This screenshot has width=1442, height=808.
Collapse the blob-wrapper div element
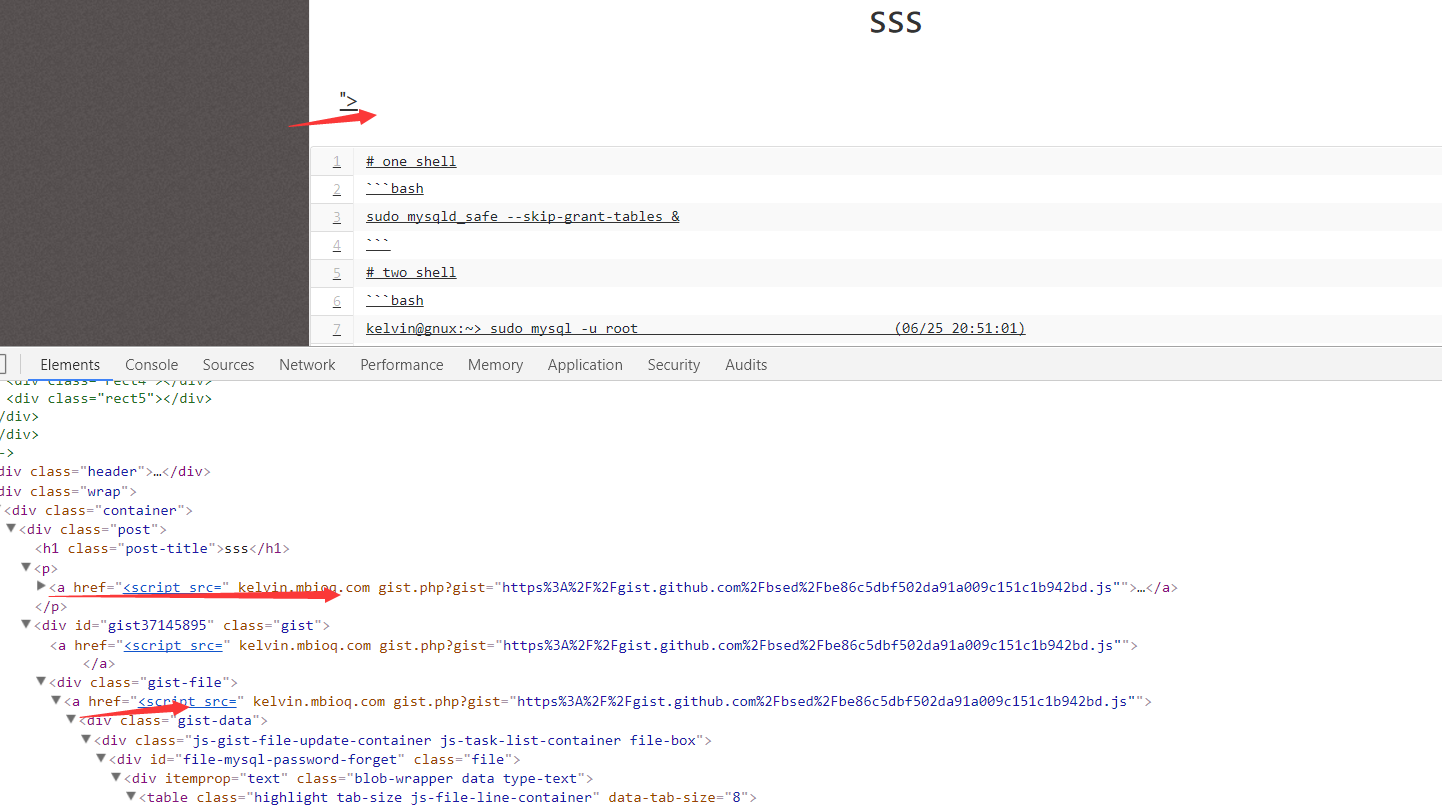[x=116, y=777]
